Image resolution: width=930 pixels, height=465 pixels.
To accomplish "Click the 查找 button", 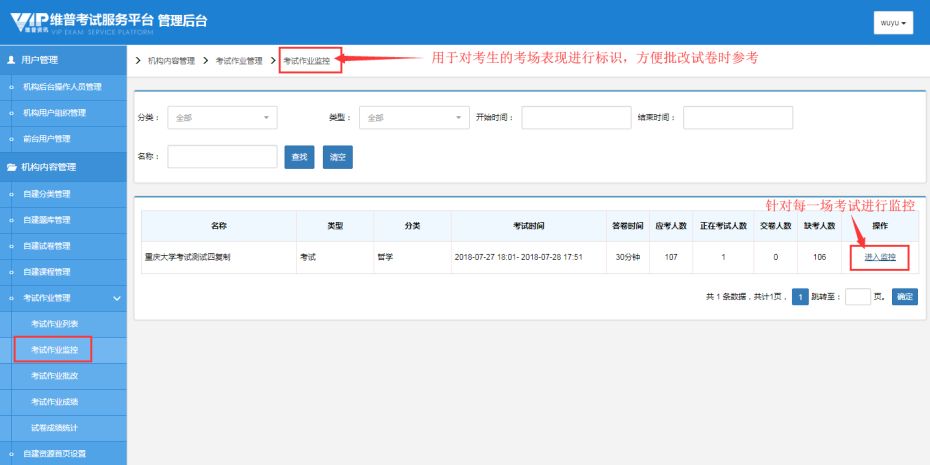I will (x=300, y=157).
